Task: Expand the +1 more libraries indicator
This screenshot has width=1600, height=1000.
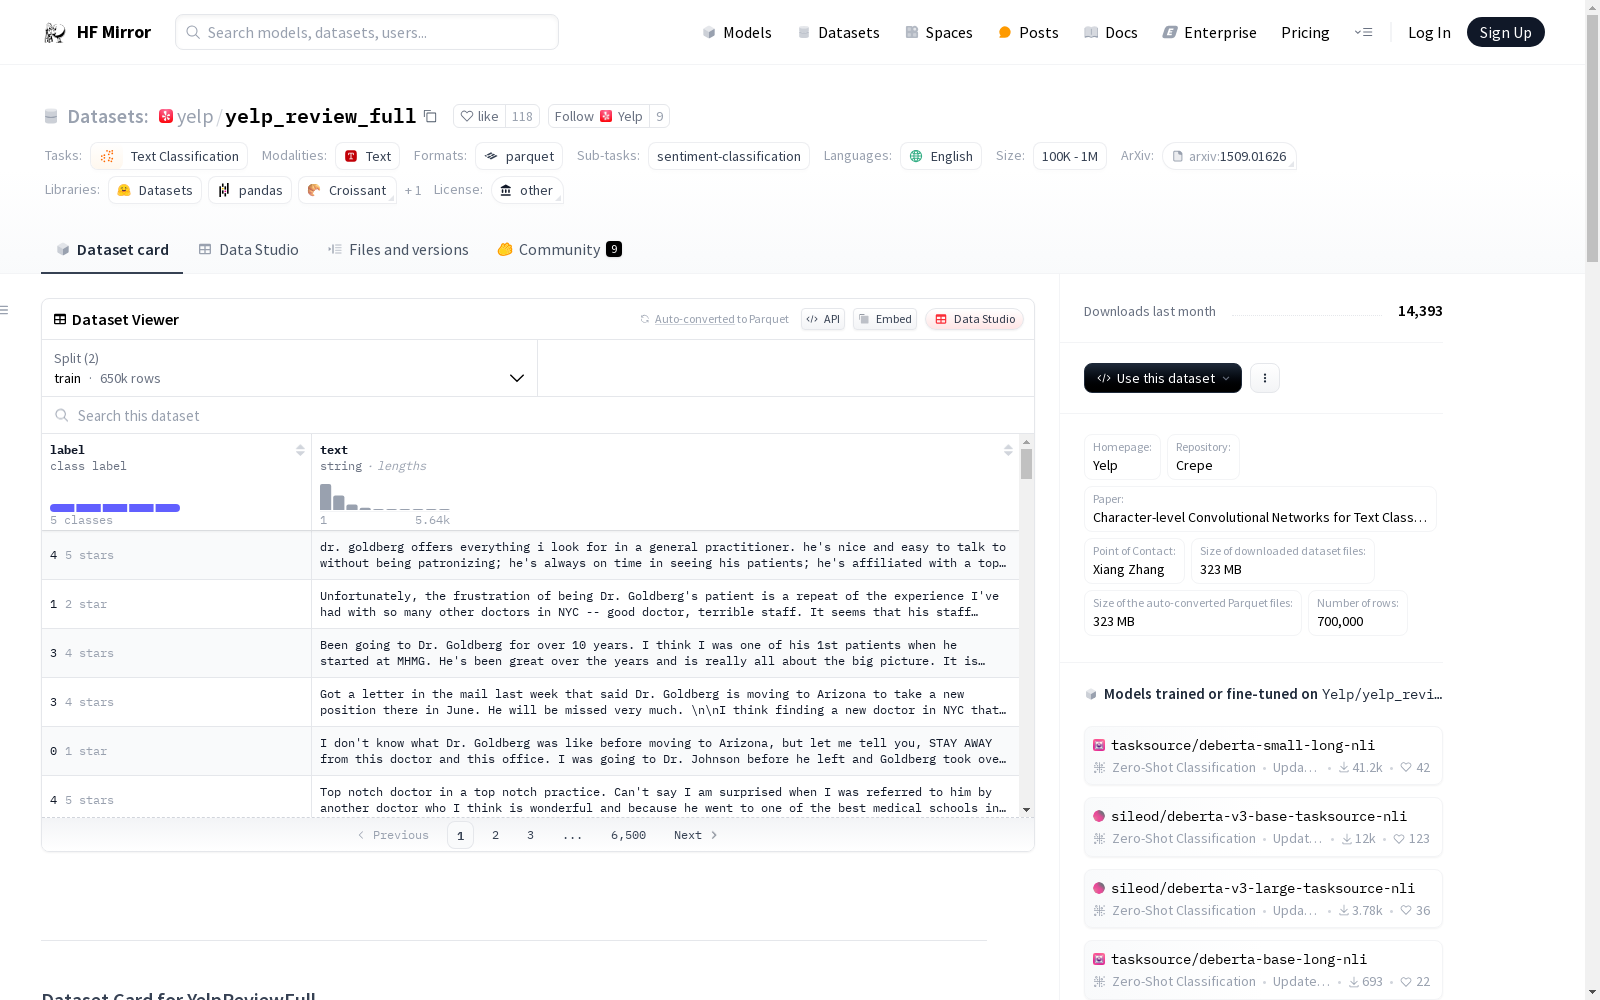Action: point(413,190)
